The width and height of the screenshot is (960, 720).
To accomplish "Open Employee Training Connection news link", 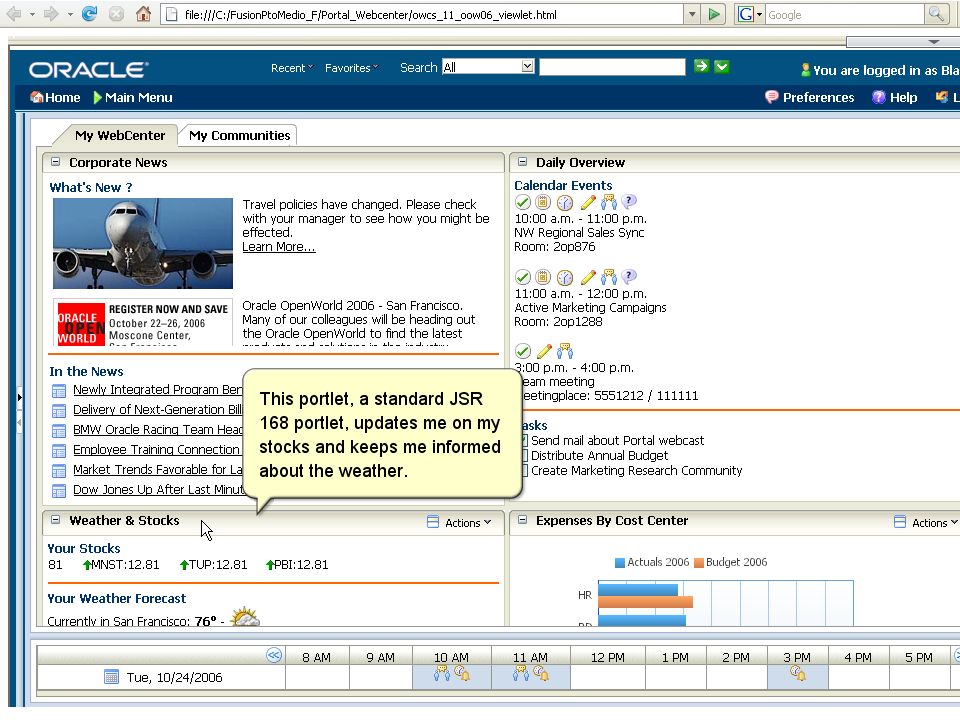I will (156, 449).
